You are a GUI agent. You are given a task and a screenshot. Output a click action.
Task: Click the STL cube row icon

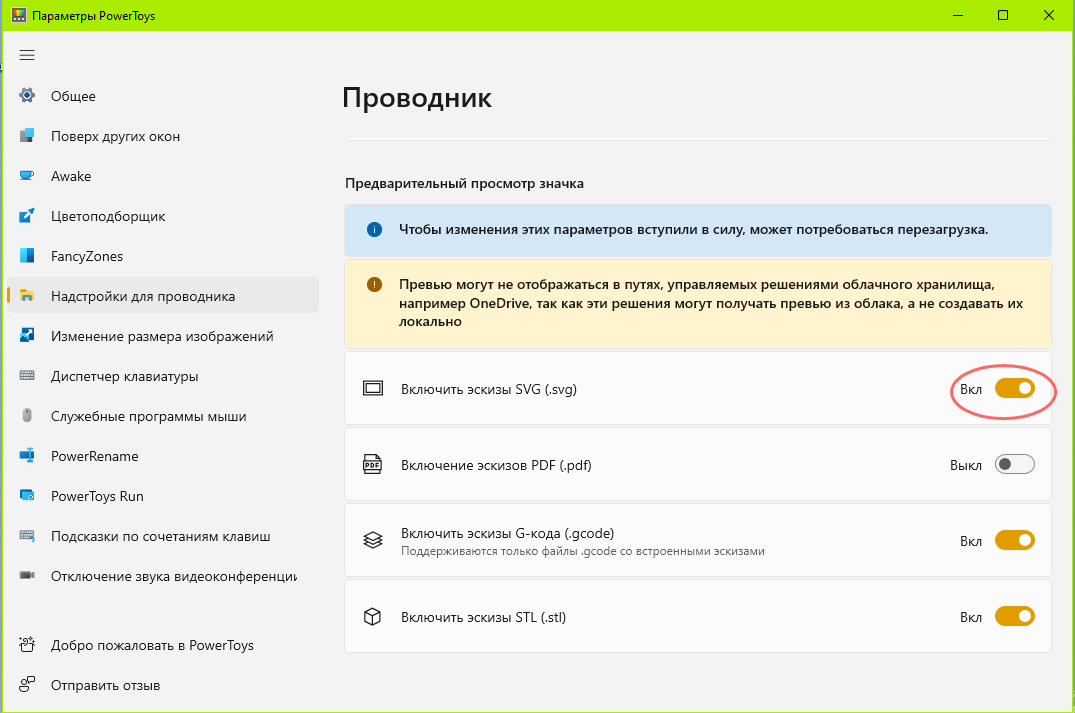click(x=372, y=616)
